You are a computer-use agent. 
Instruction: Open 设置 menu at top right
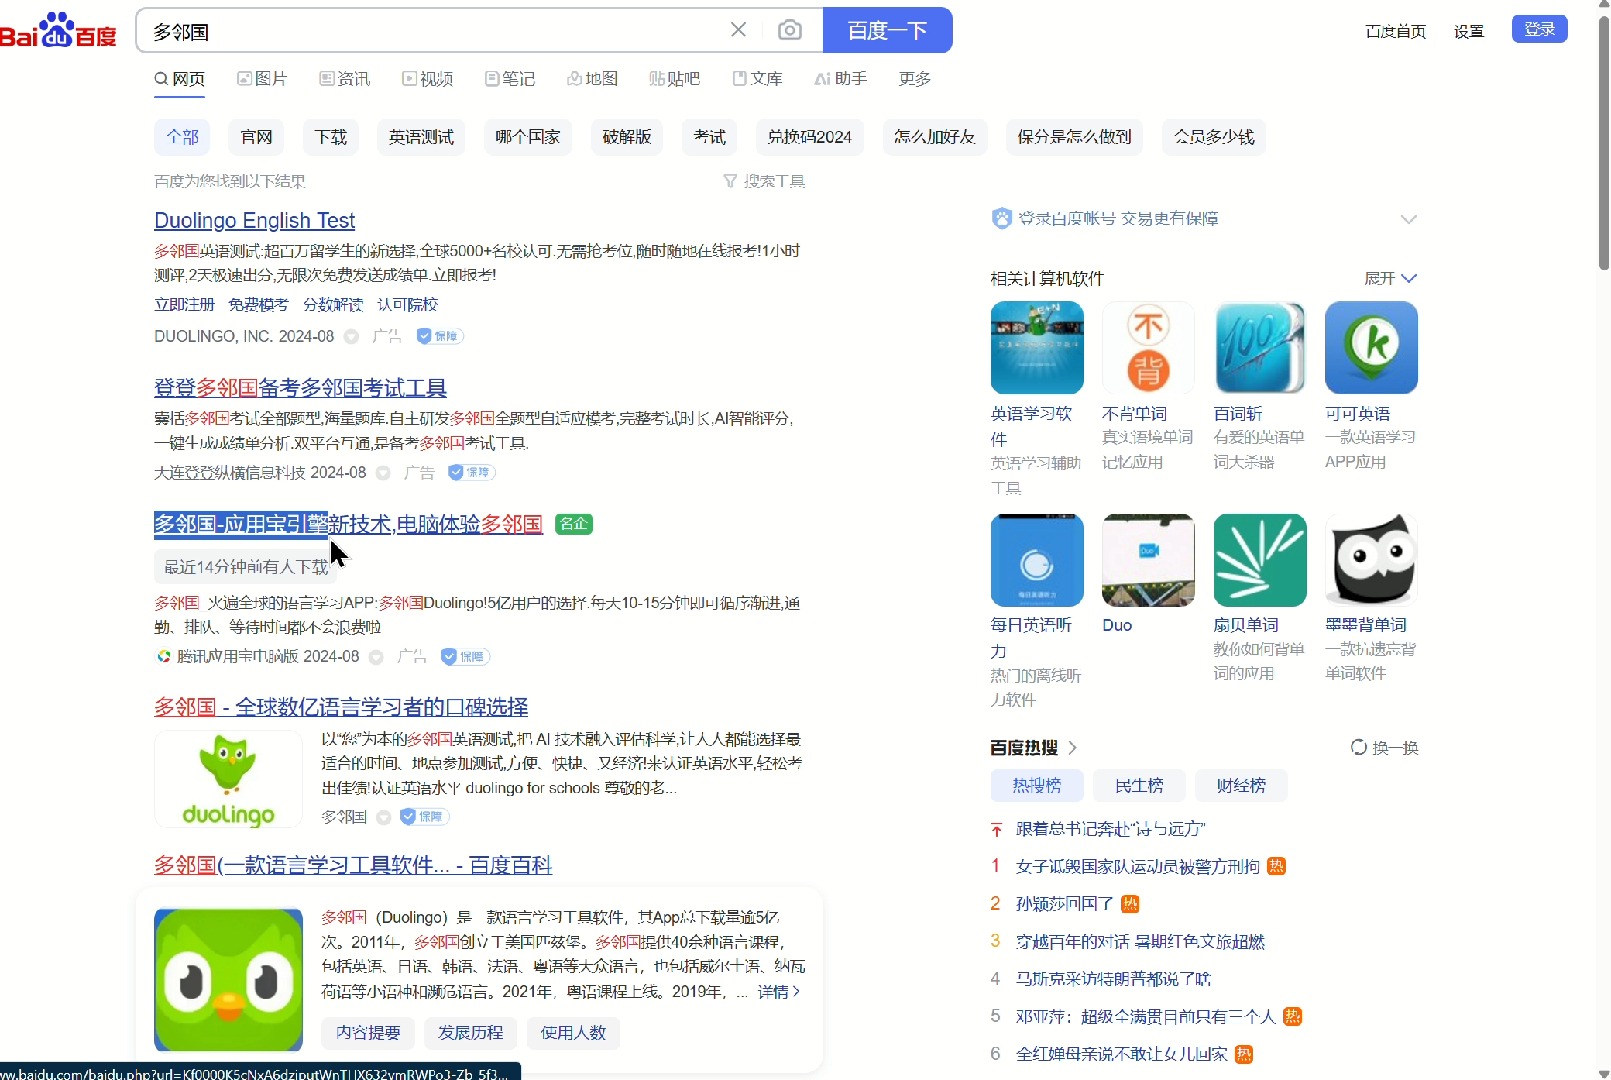1469,31
